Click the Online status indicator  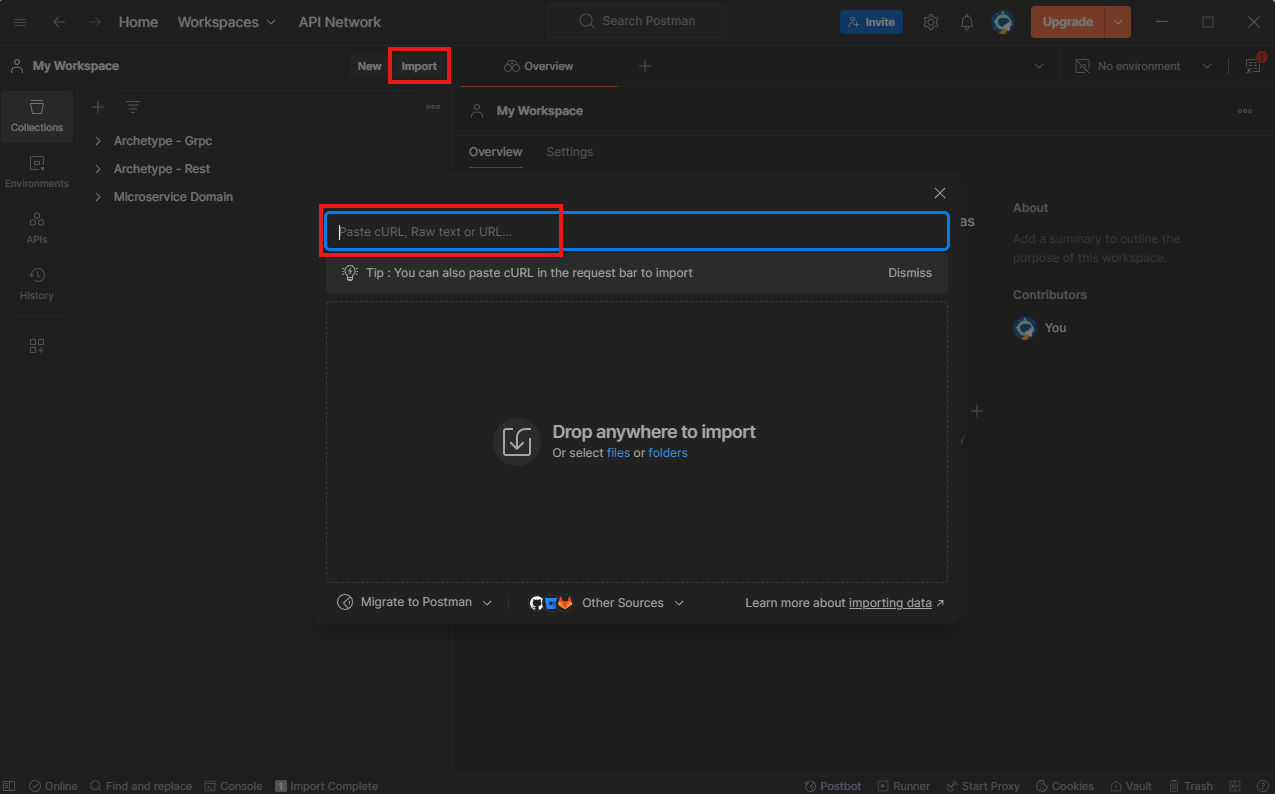pos(53,786)
